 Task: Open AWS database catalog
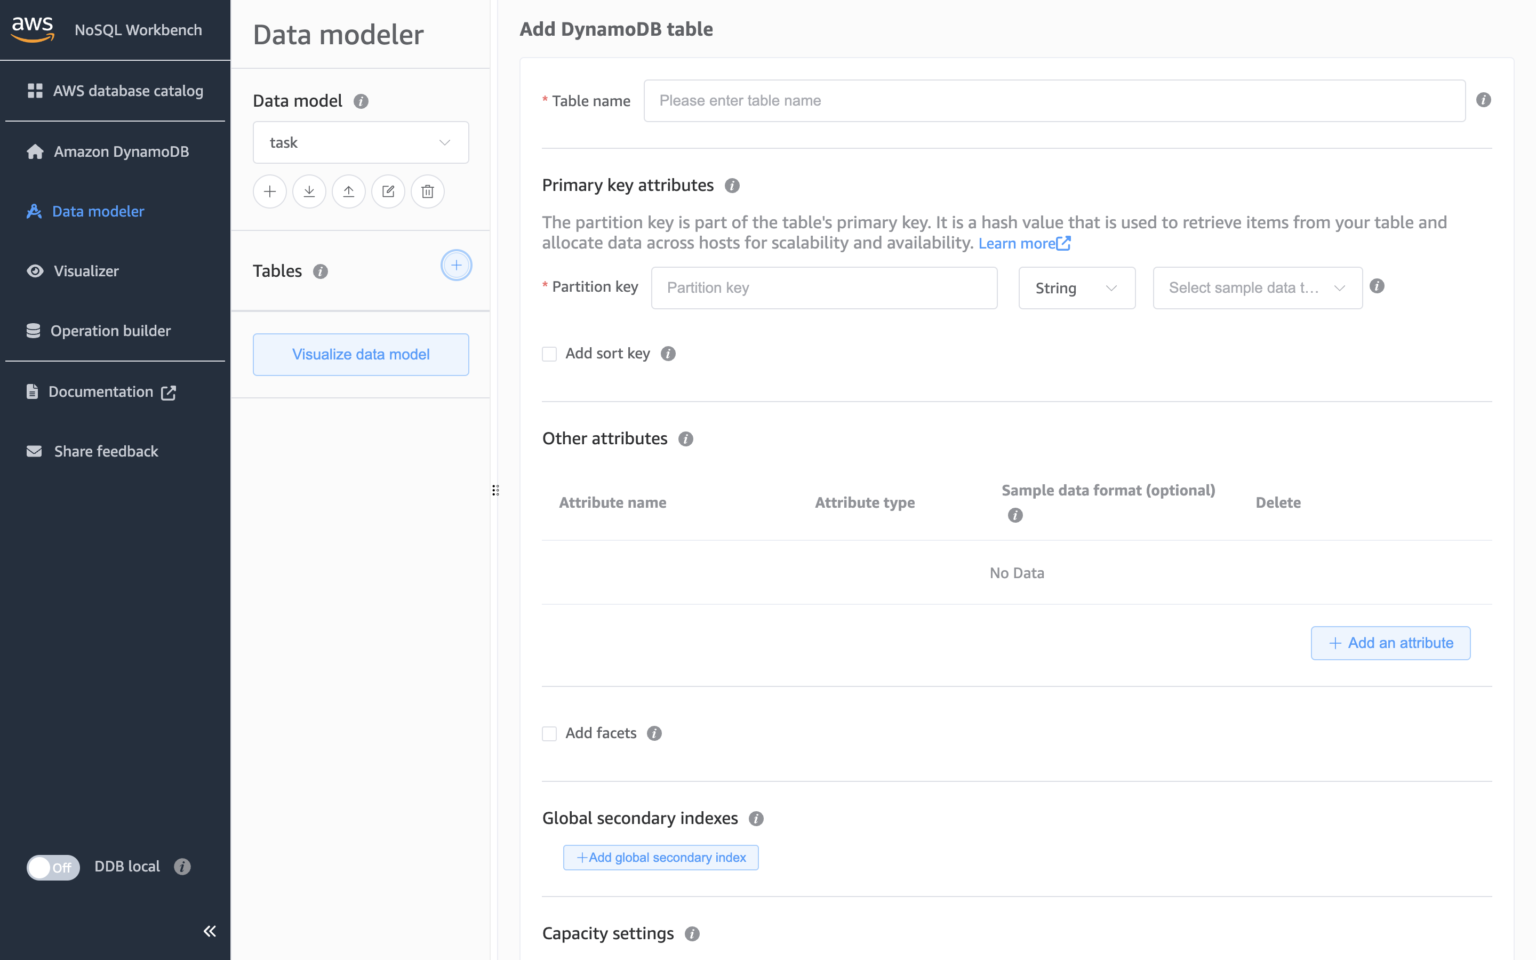(128, 90)
